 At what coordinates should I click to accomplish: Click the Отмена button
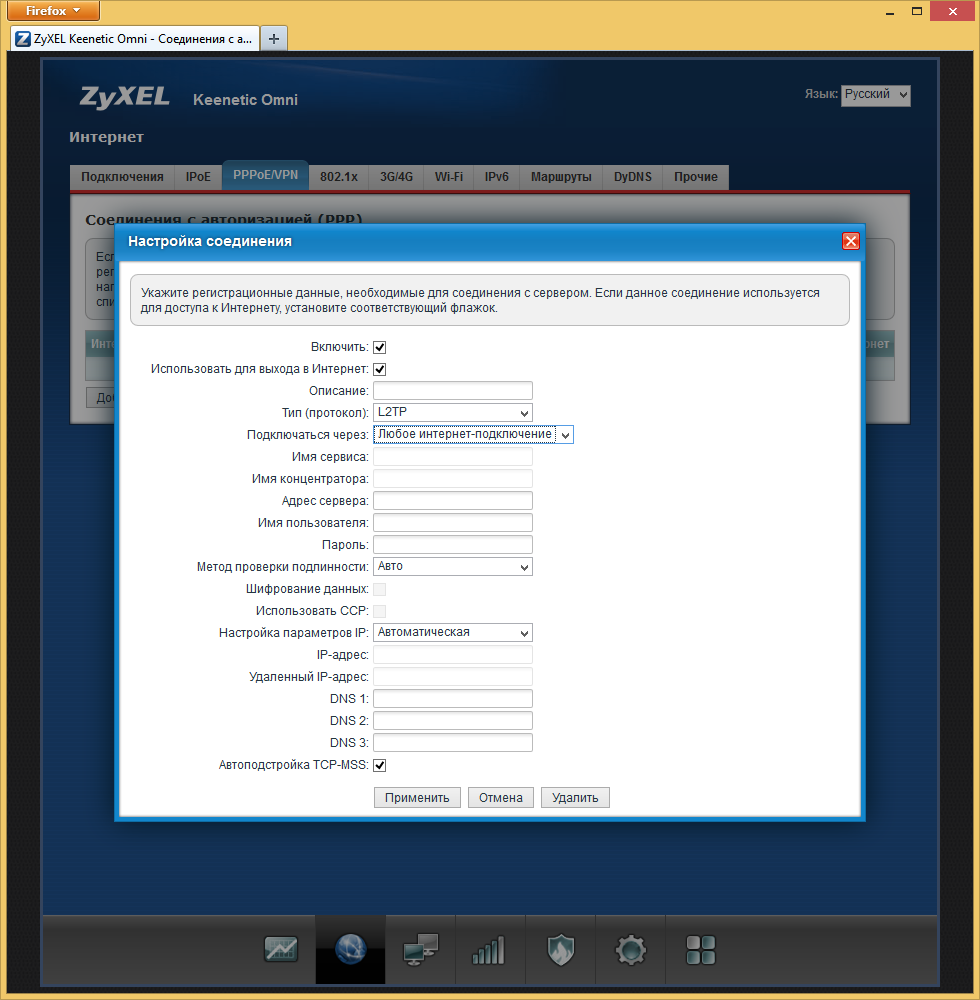tap(501, 798)
